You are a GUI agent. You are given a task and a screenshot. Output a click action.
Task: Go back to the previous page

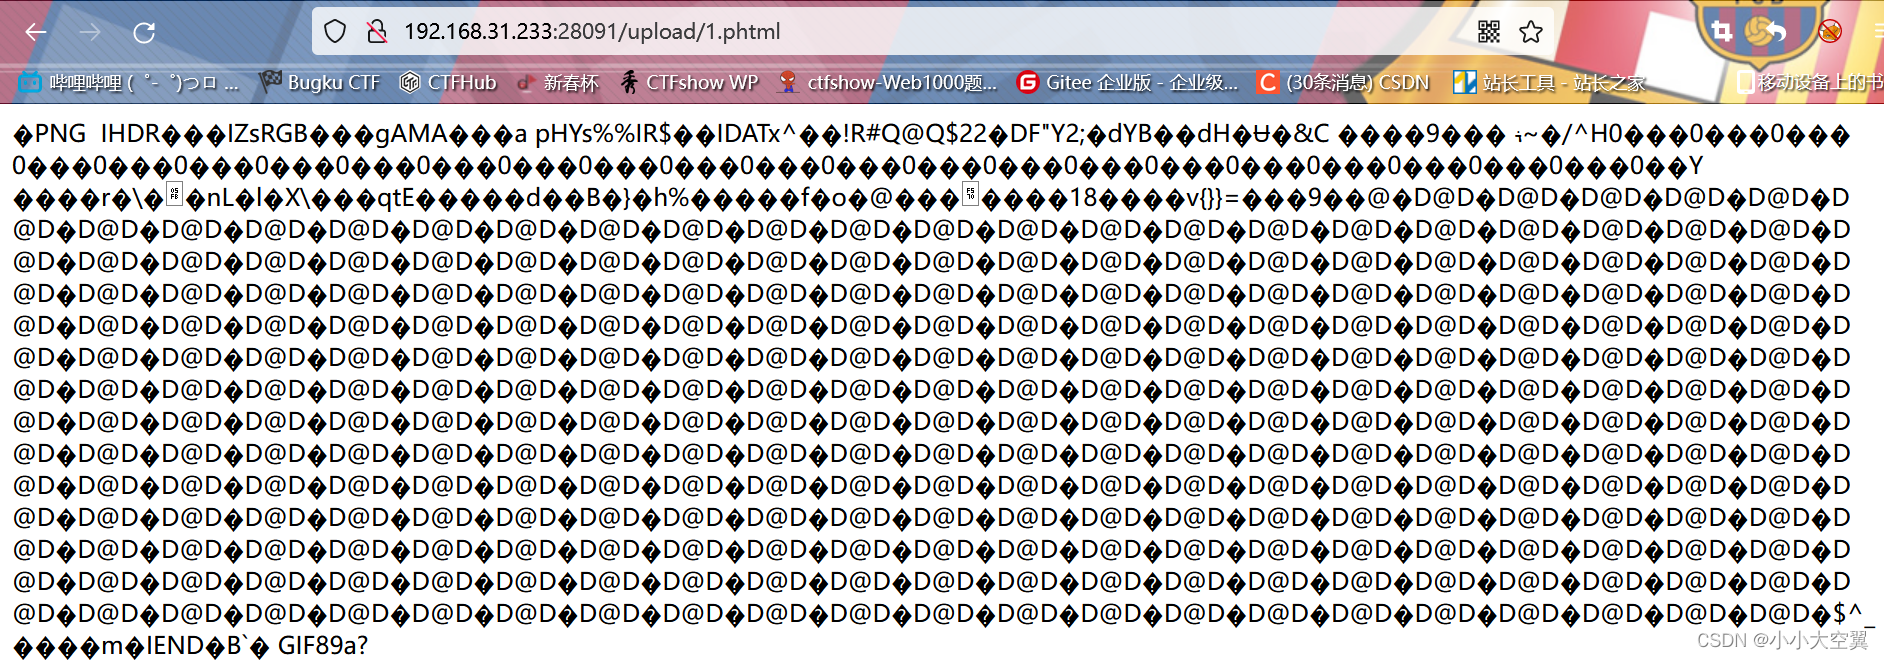pyautogui.click(x=36, y=32)
